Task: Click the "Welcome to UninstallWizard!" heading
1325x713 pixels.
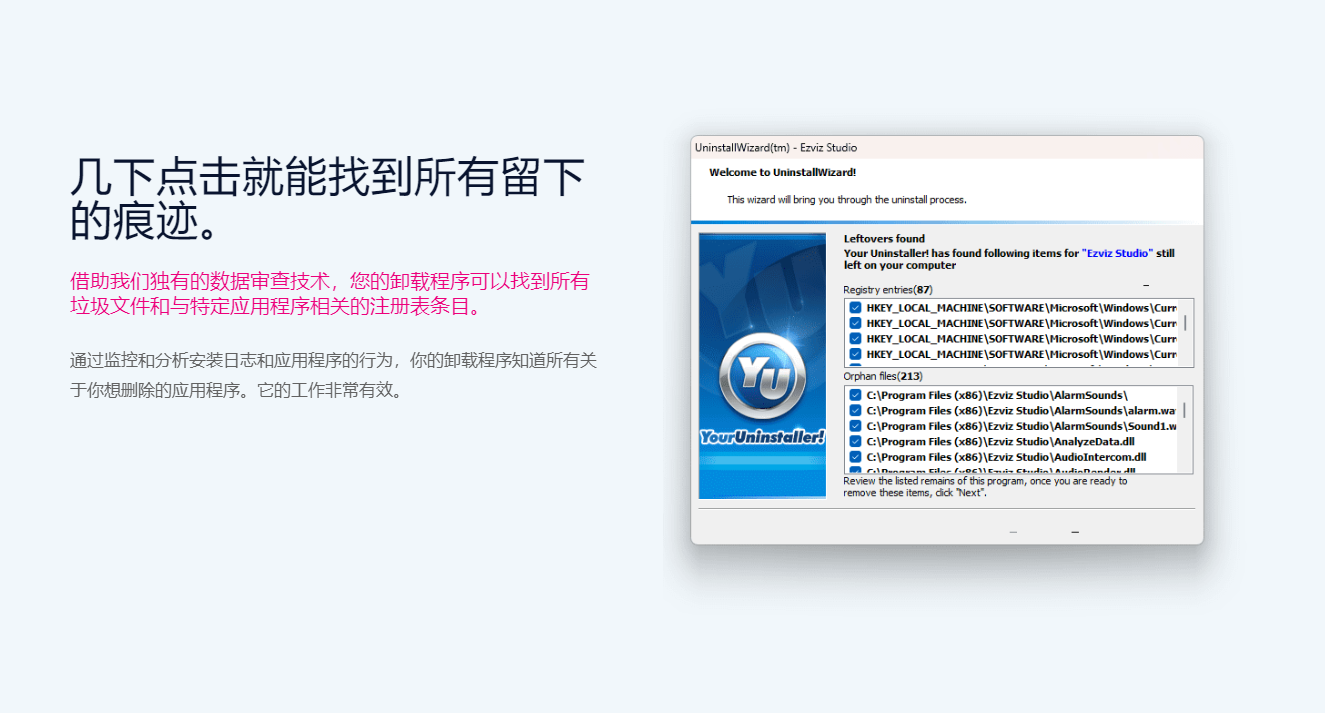Action: [782, 172]
